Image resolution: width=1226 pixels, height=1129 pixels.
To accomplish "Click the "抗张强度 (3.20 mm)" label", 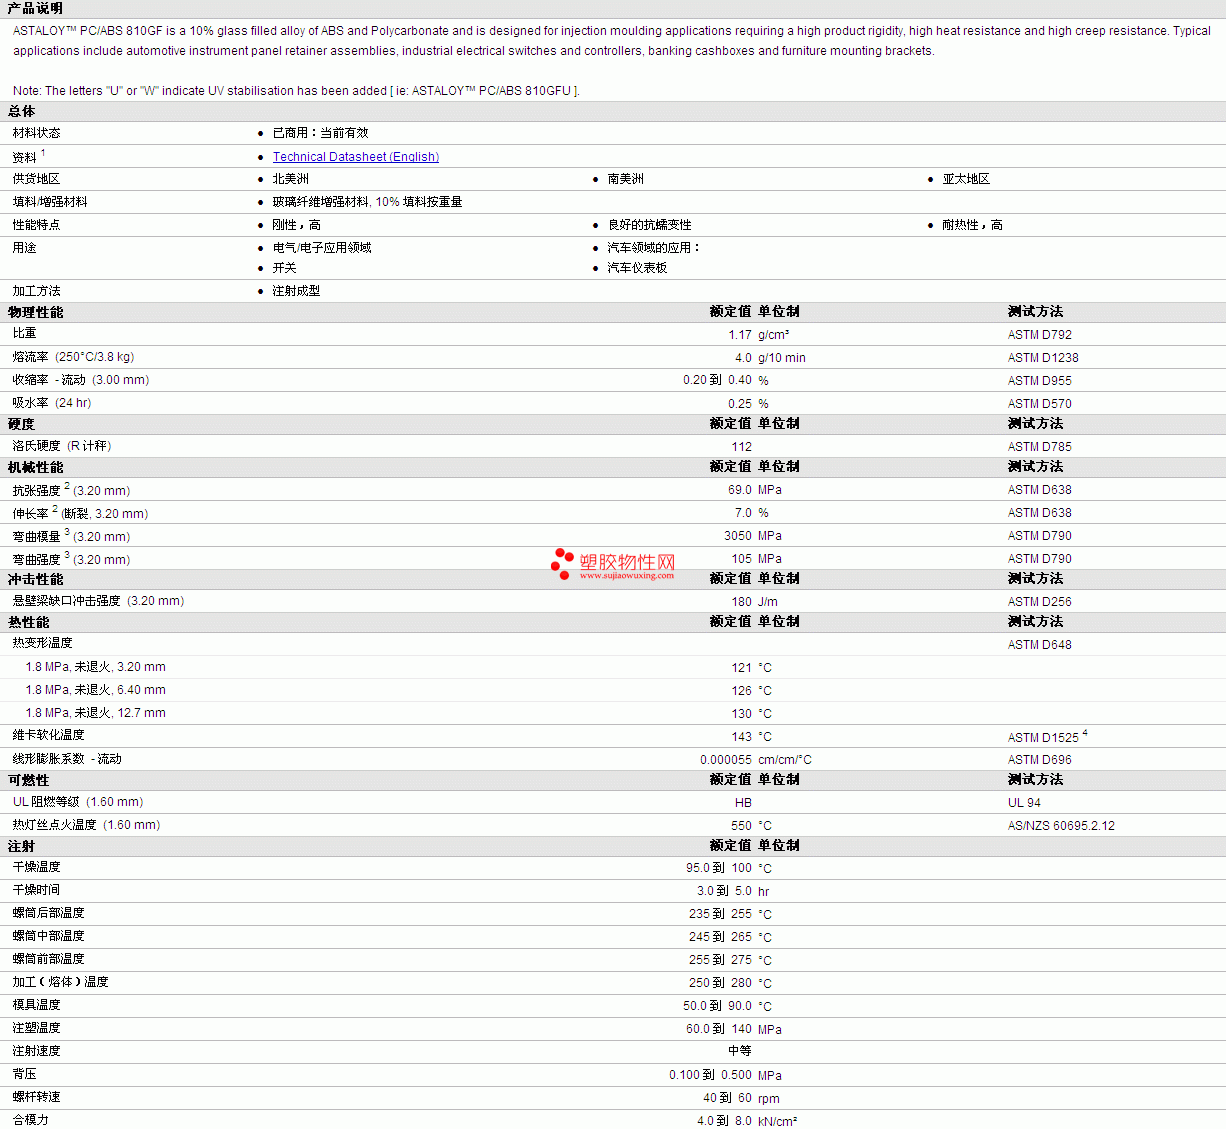I will click(71, 490).
